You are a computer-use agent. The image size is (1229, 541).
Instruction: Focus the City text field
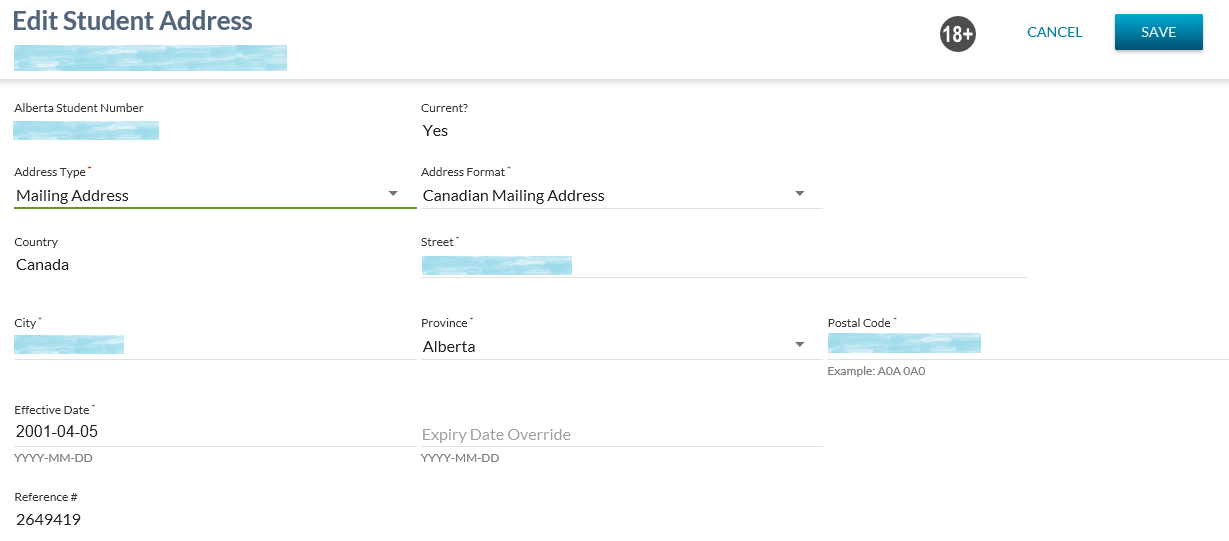214,346
